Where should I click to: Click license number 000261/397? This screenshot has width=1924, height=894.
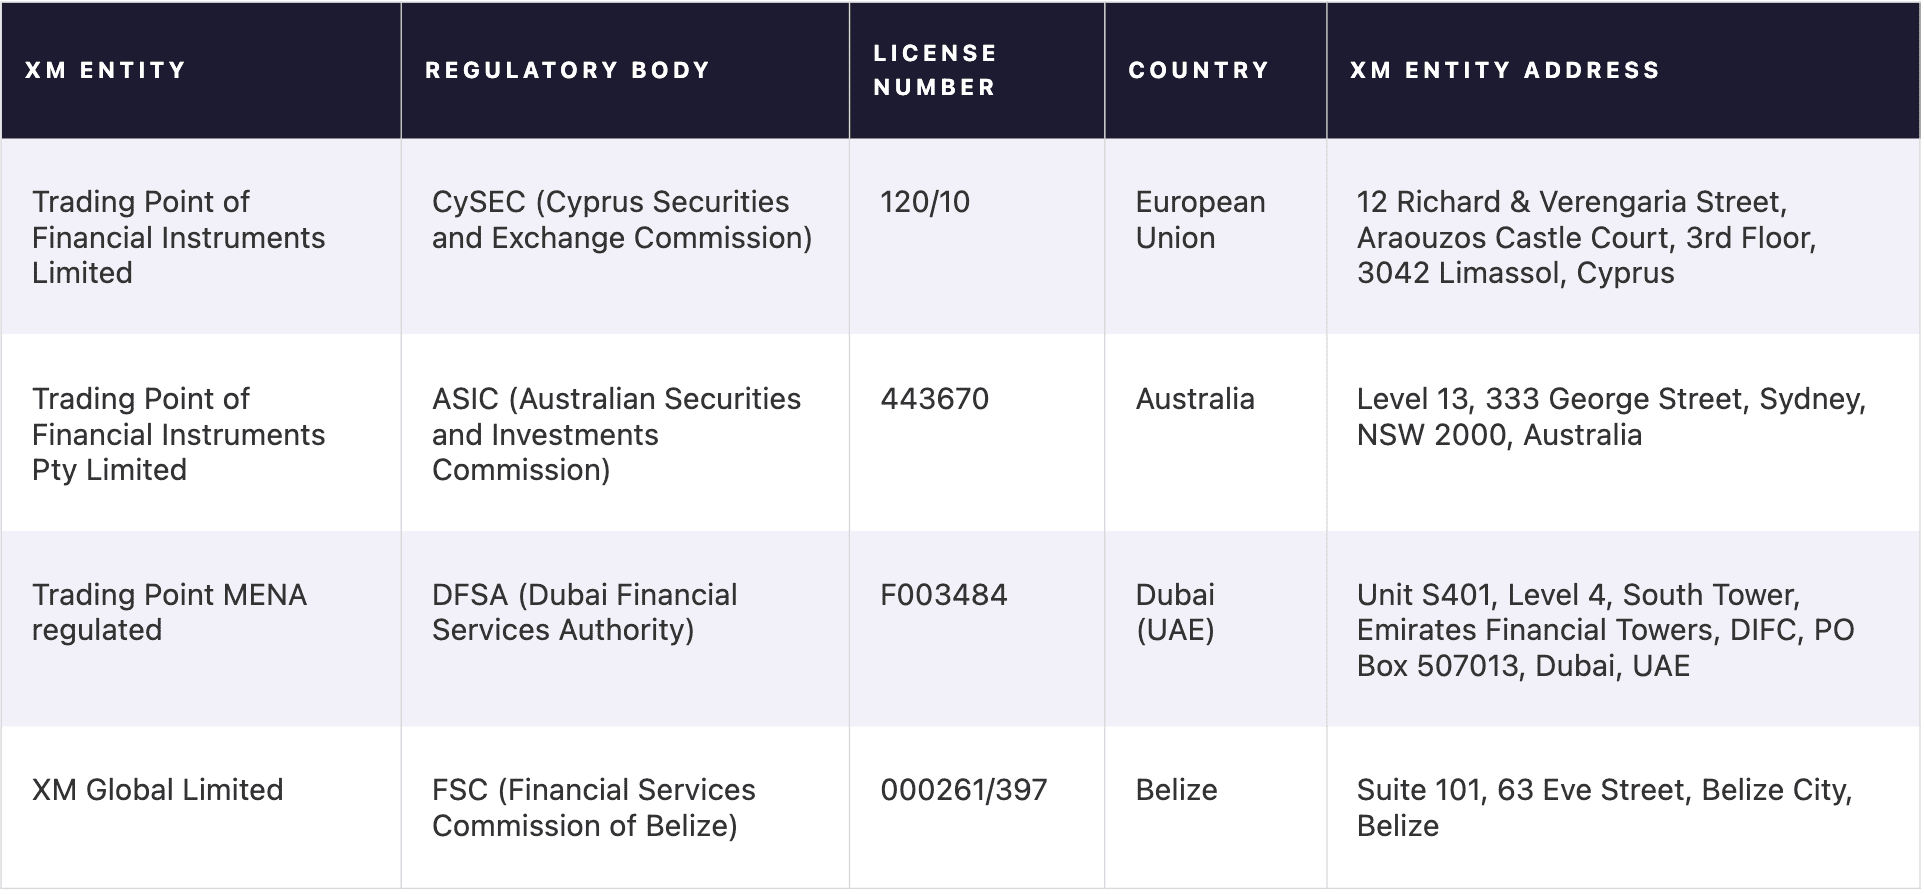click(964, 790)
